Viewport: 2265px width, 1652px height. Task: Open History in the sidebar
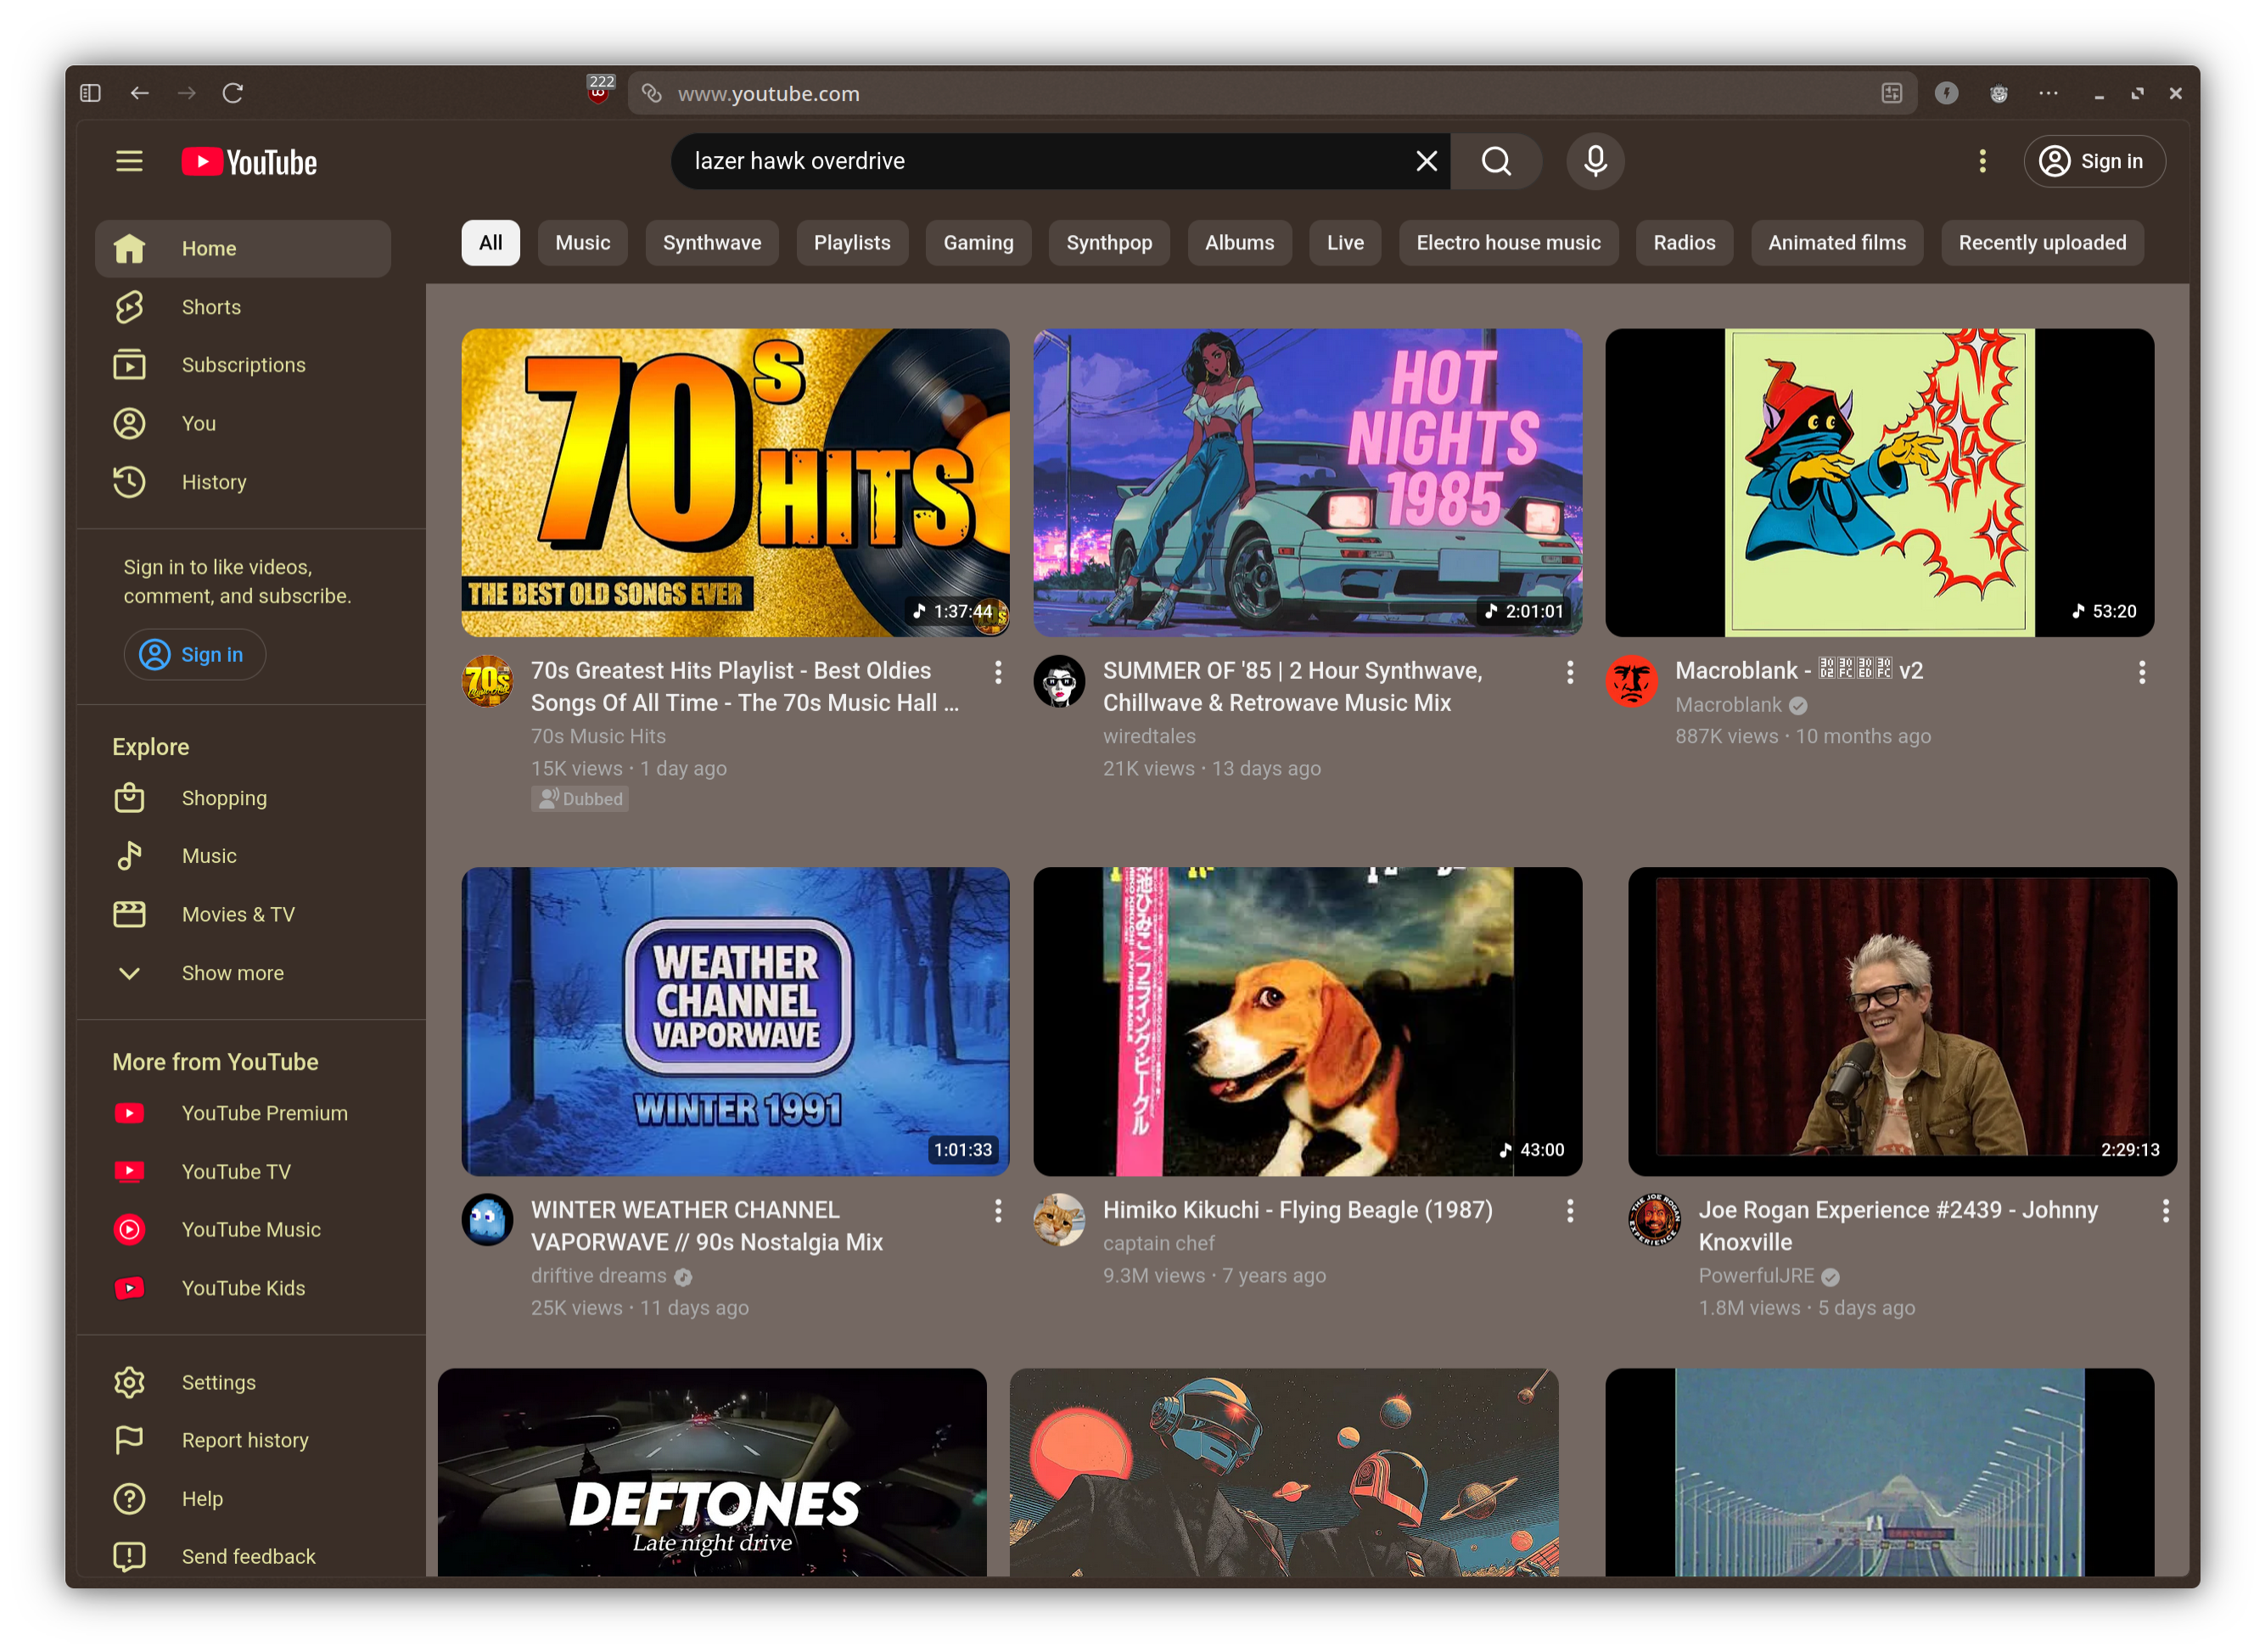(213, 482)
